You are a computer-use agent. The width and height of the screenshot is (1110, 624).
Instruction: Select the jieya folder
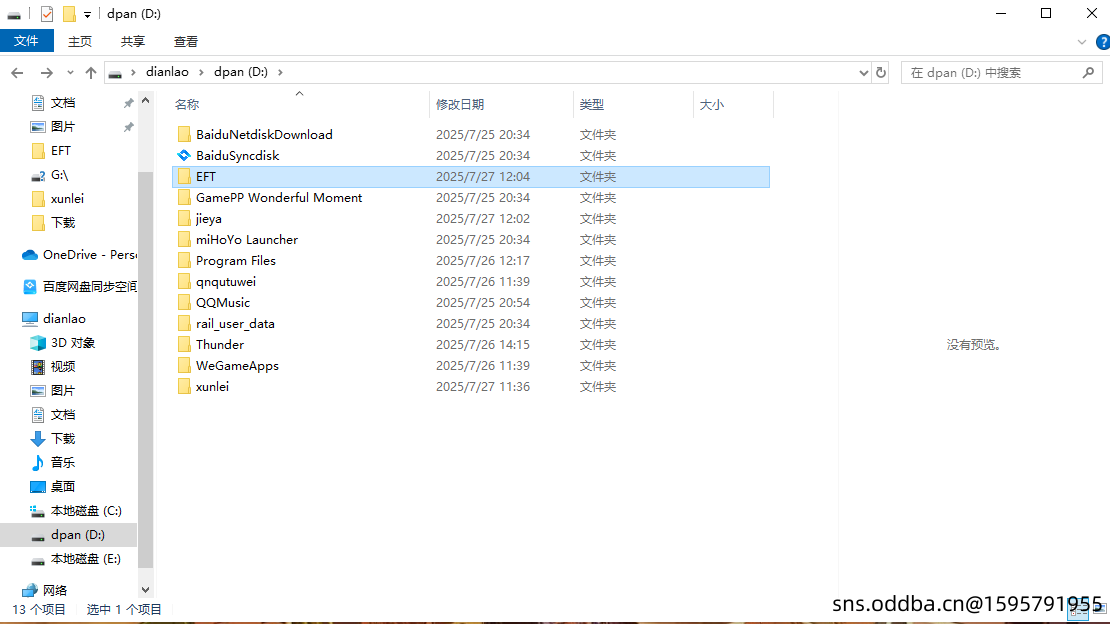[x=471, y=219]
